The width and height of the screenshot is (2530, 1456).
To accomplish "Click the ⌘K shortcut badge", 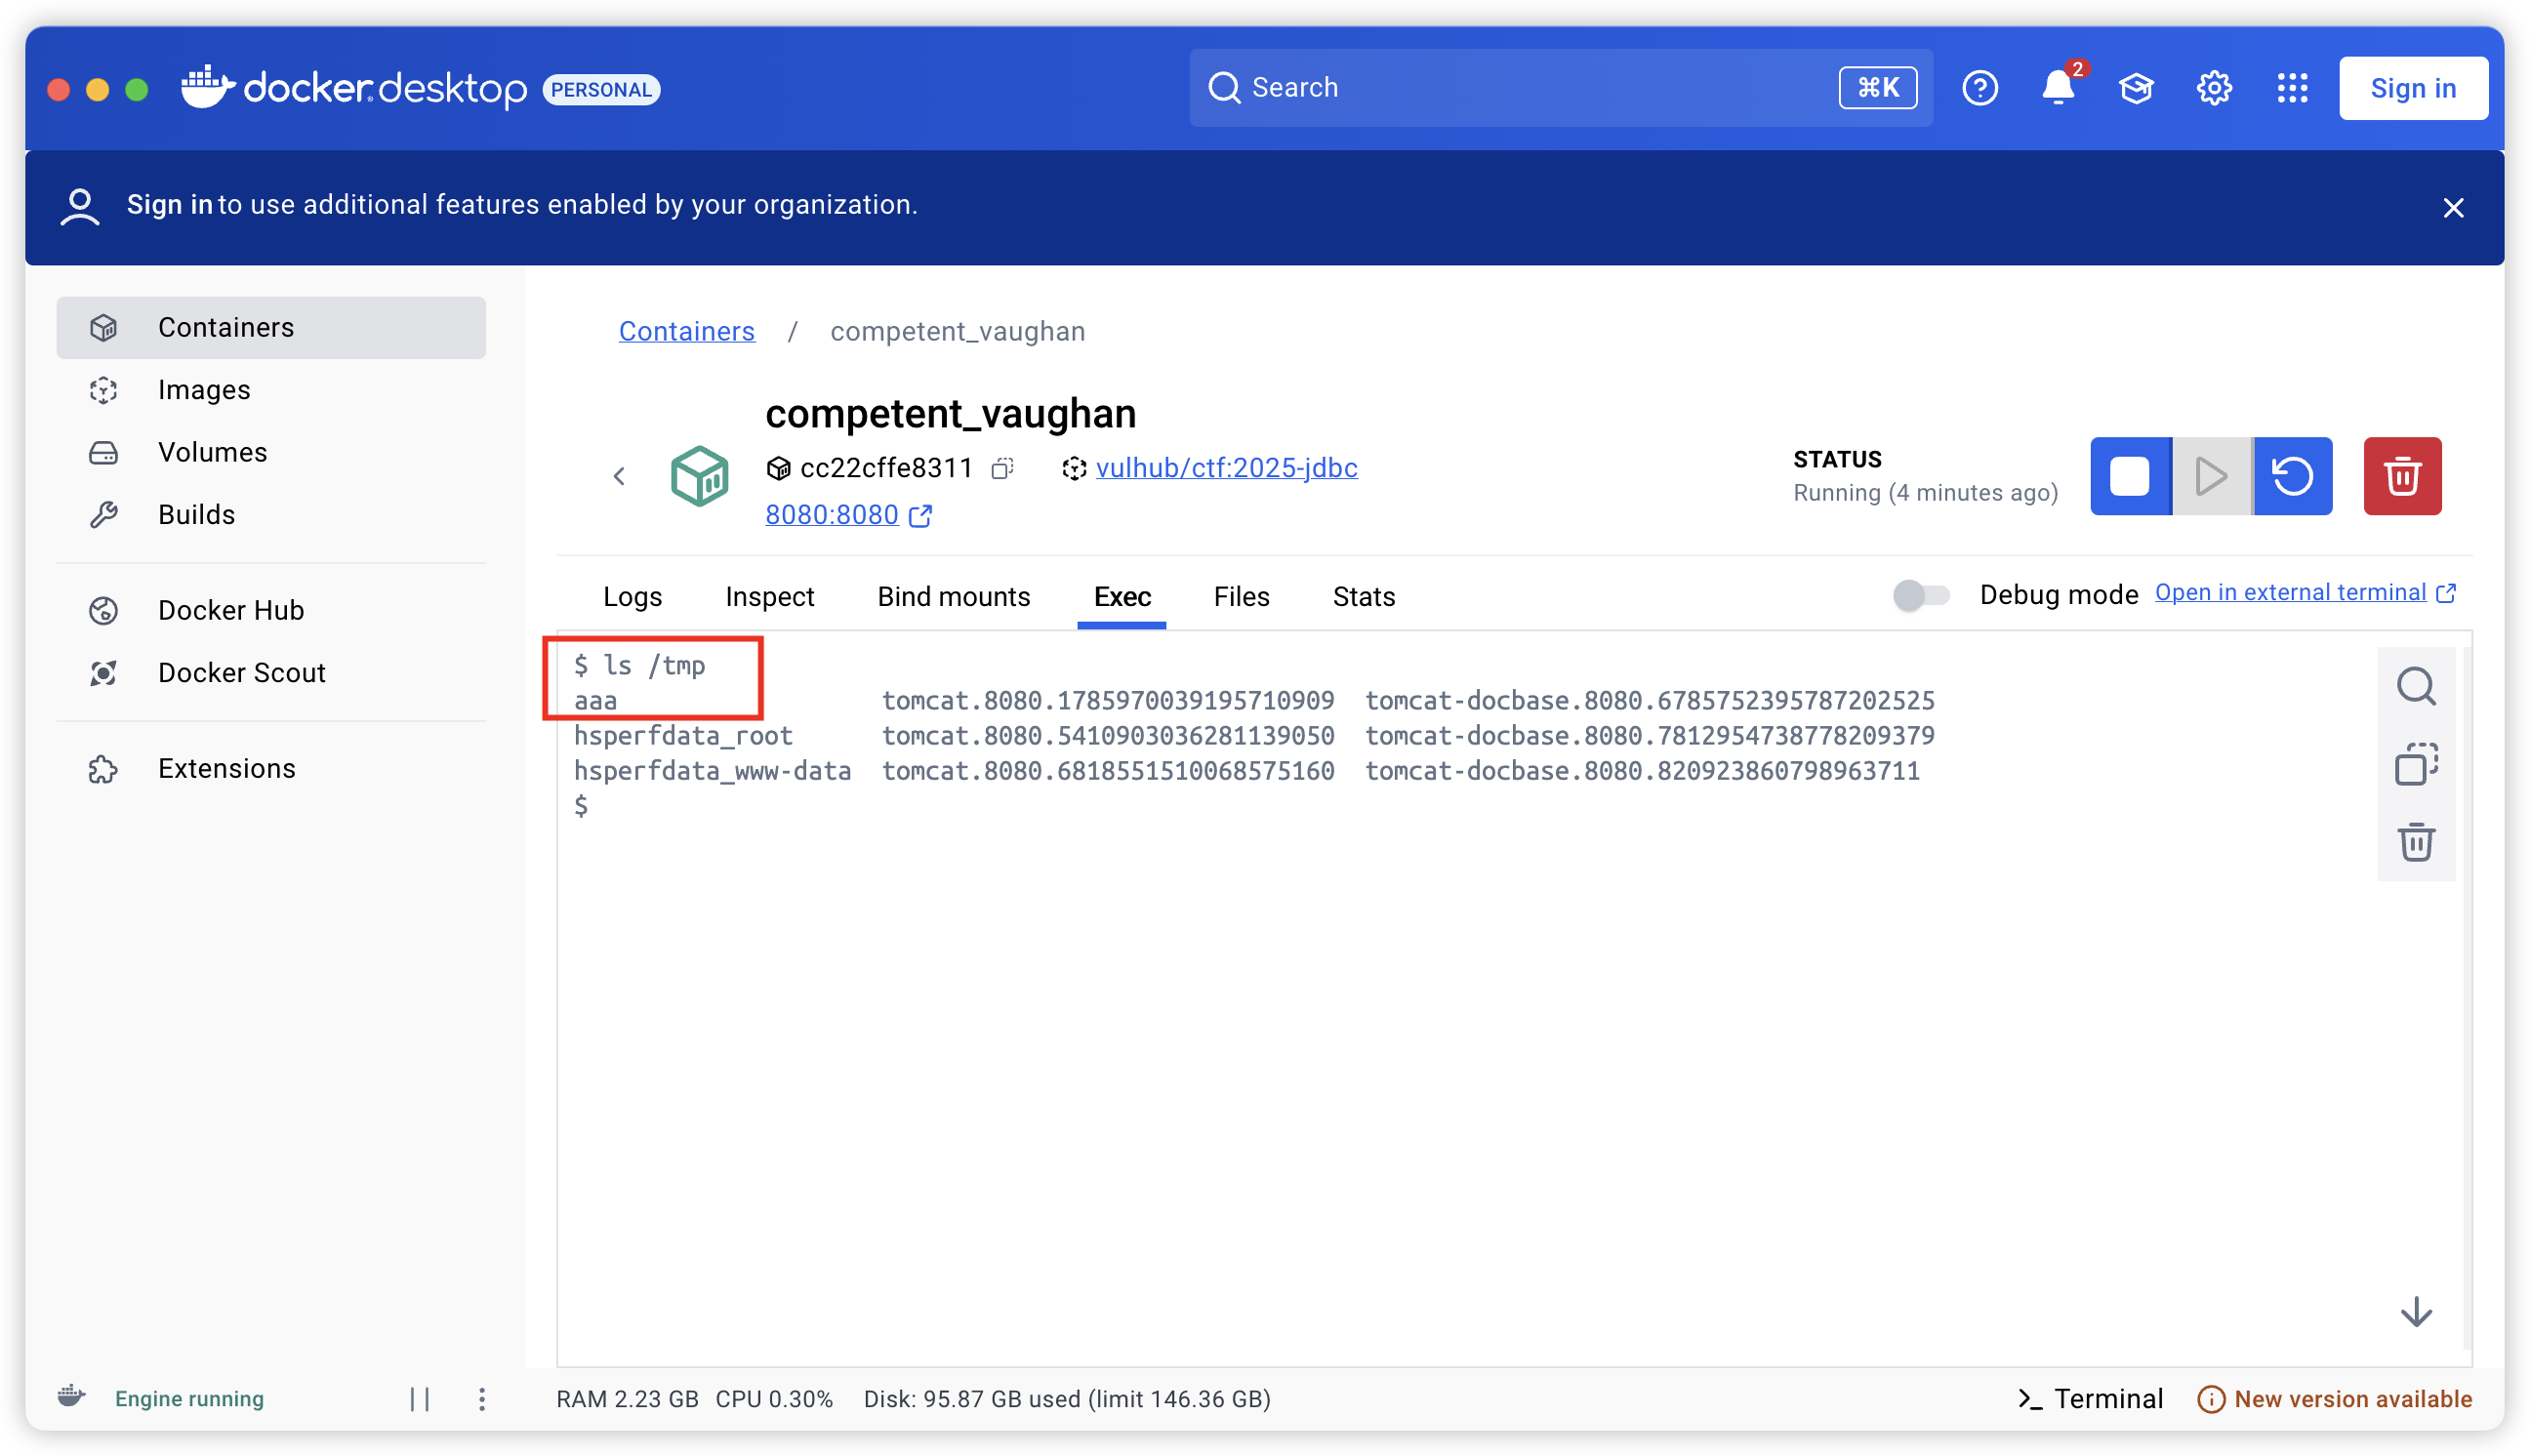I will [1877, 88].
